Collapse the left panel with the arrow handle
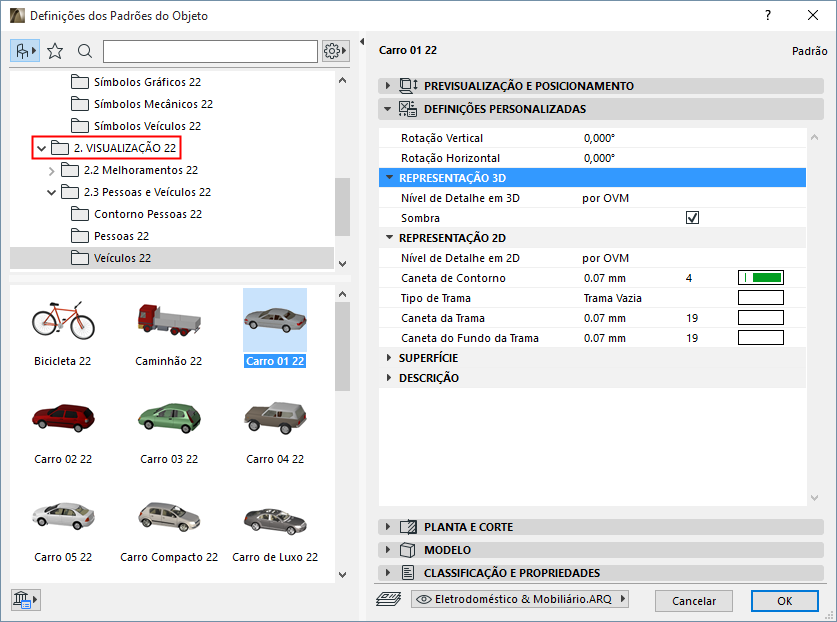Viewport: 837px width, 622px height. coord(361,43)
